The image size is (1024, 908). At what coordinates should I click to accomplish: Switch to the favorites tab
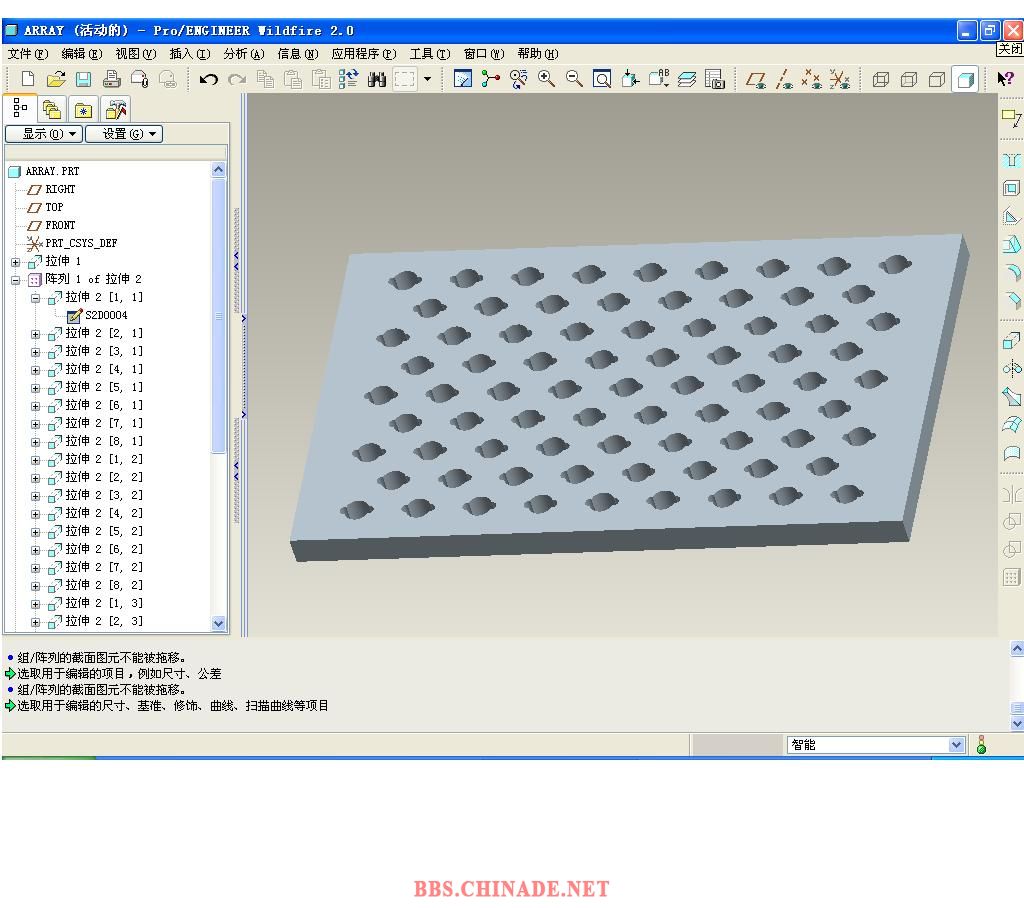(84, 109)
